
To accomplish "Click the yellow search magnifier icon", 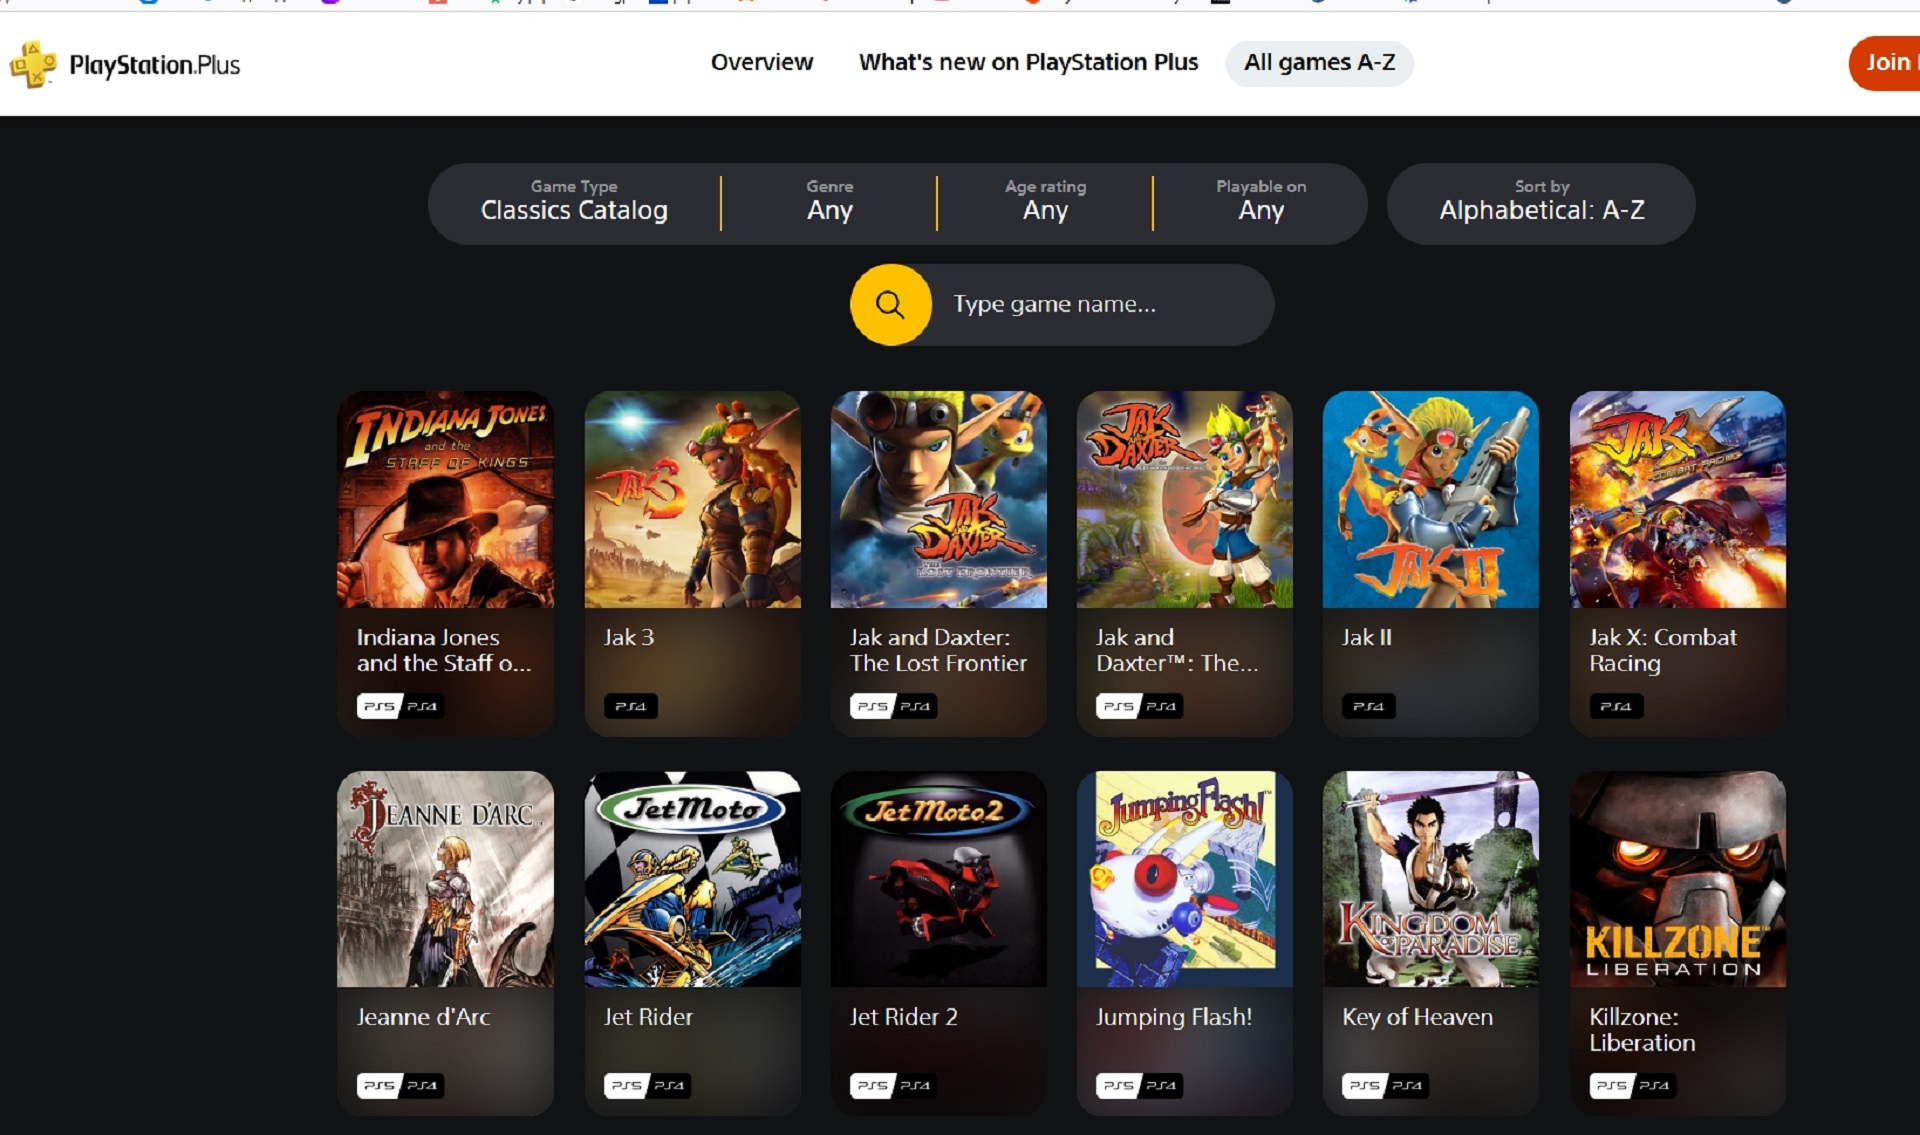I will point(889,304).
